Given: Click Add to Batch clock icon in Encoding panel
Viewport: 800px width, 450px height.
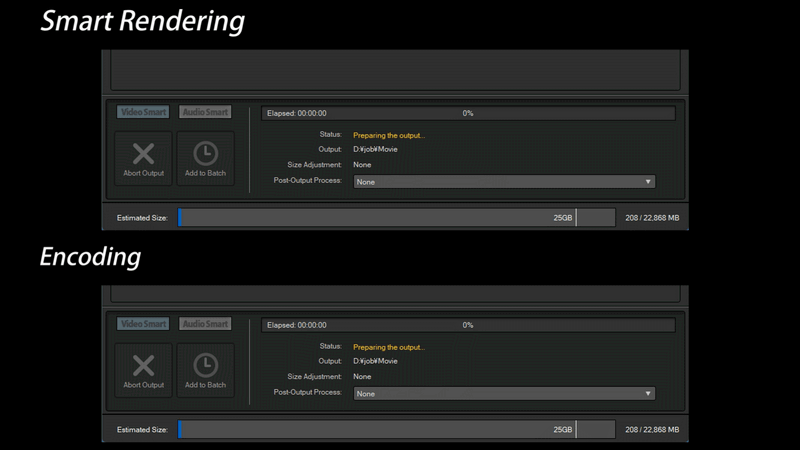Looking at the screenshot, I should [x=206, y=365].
